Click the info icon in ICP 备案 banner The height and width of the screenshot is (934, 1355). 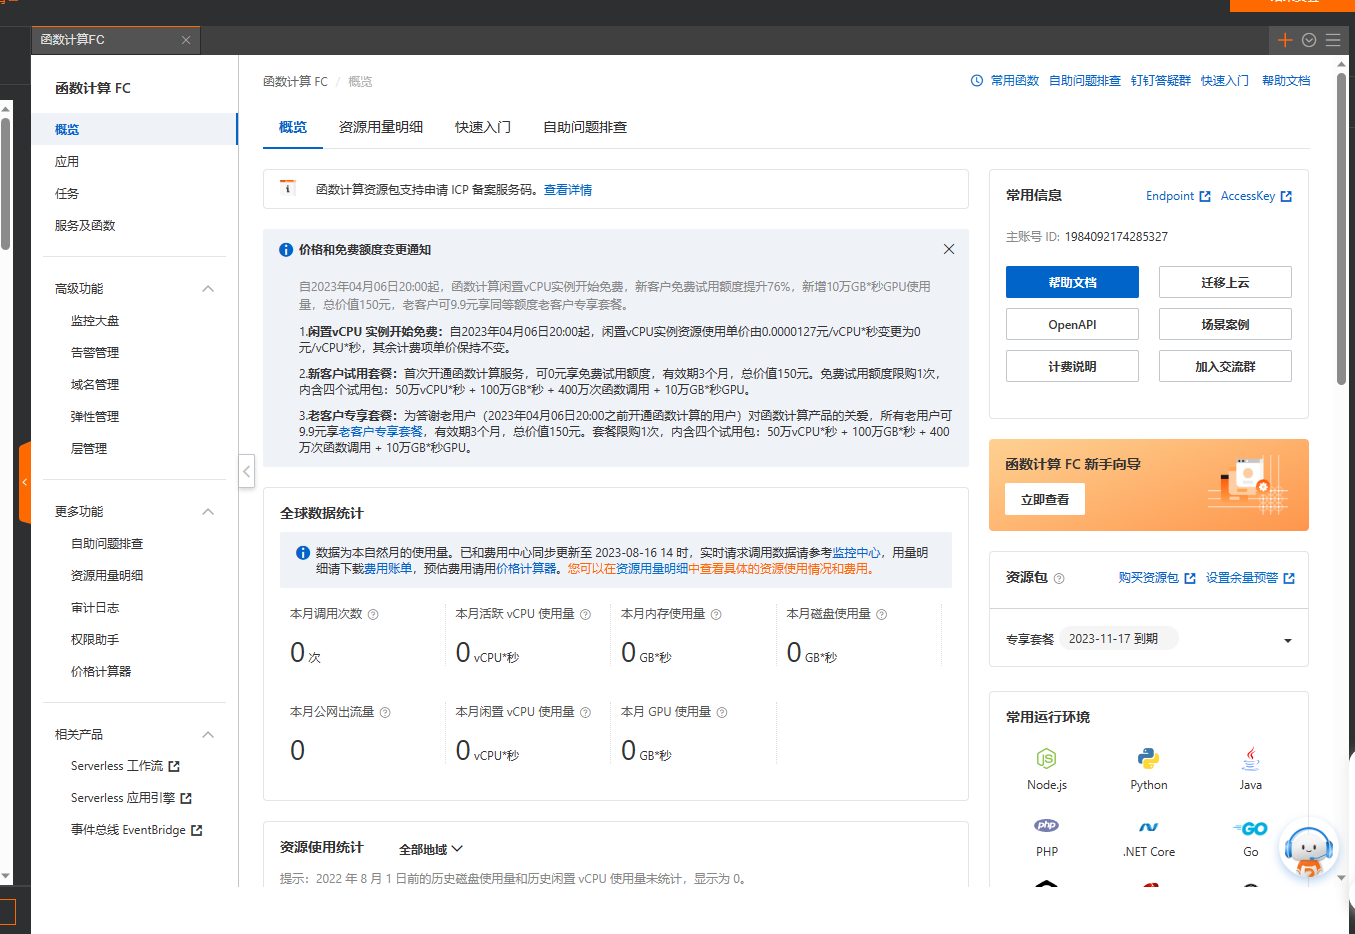[287, 188]
